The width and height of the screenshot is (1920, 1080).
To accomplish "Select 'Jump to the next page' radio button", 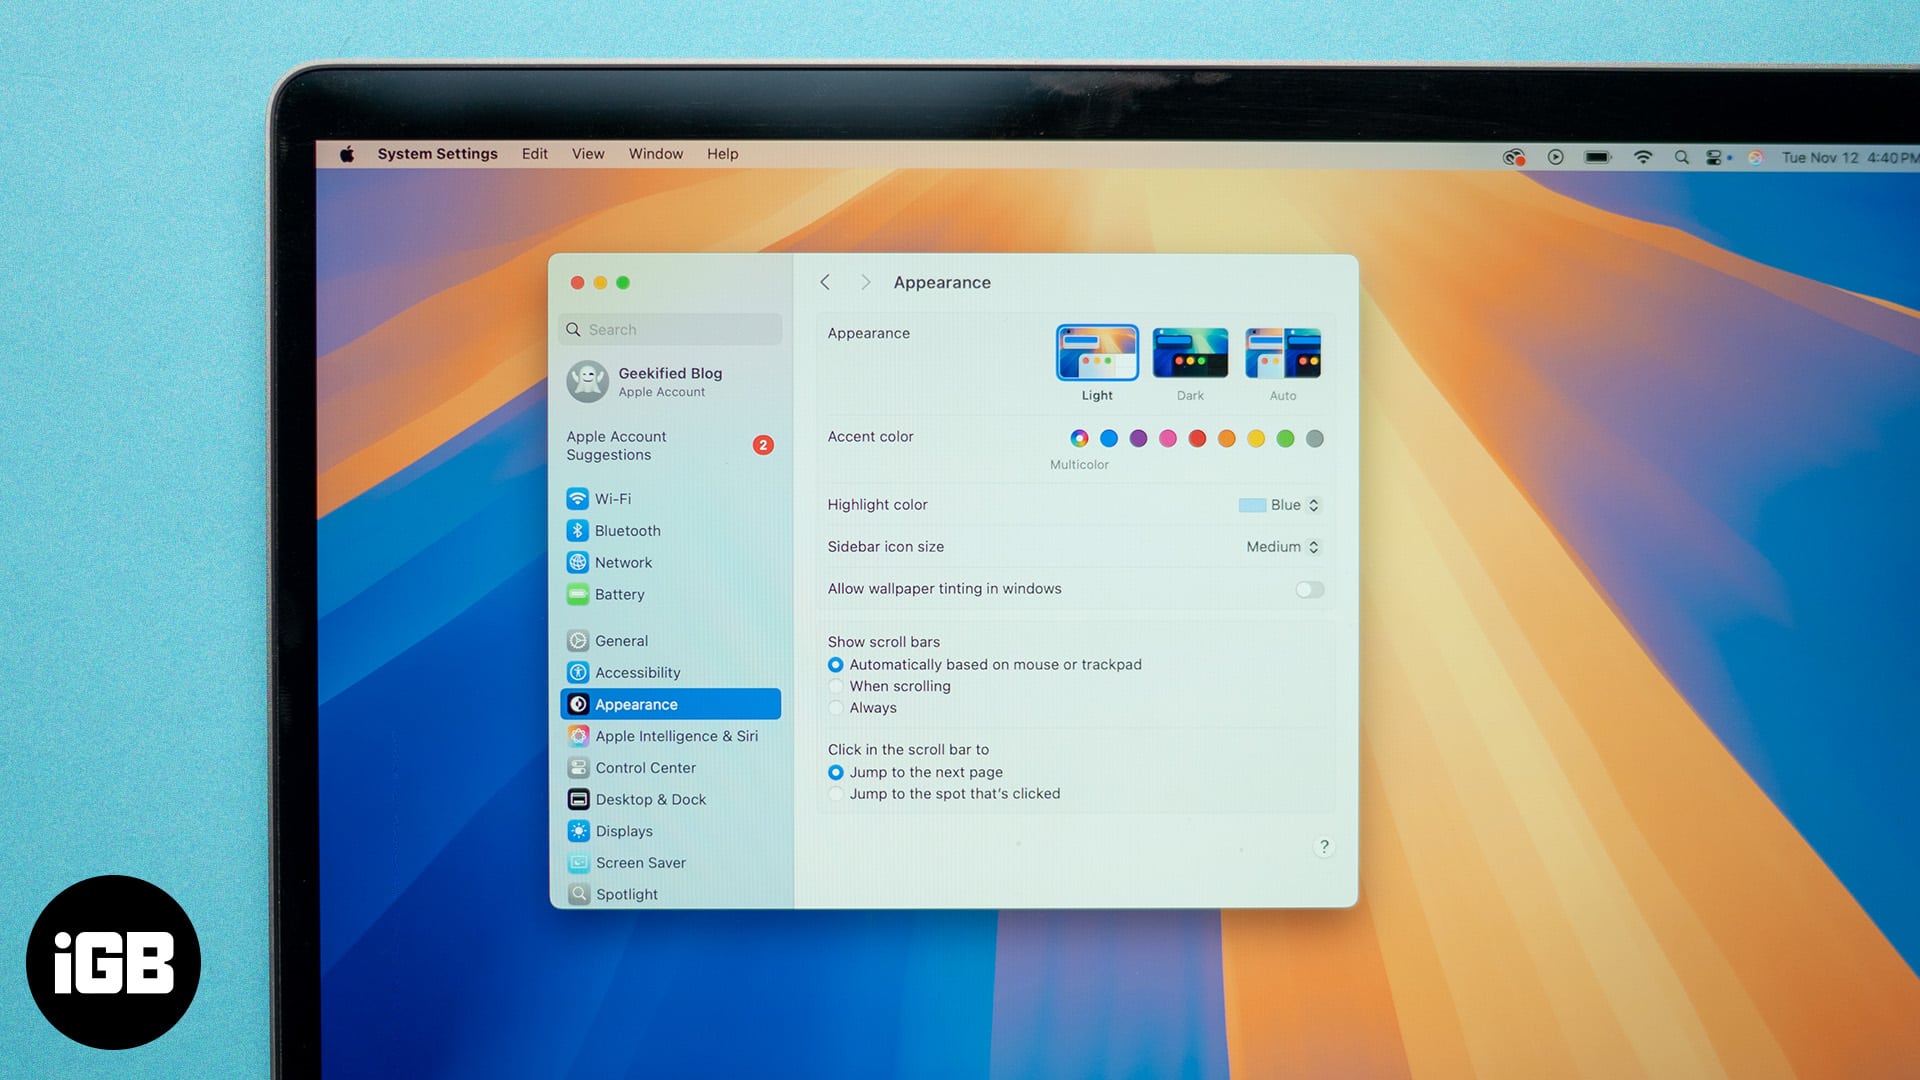I will (835, 771).
